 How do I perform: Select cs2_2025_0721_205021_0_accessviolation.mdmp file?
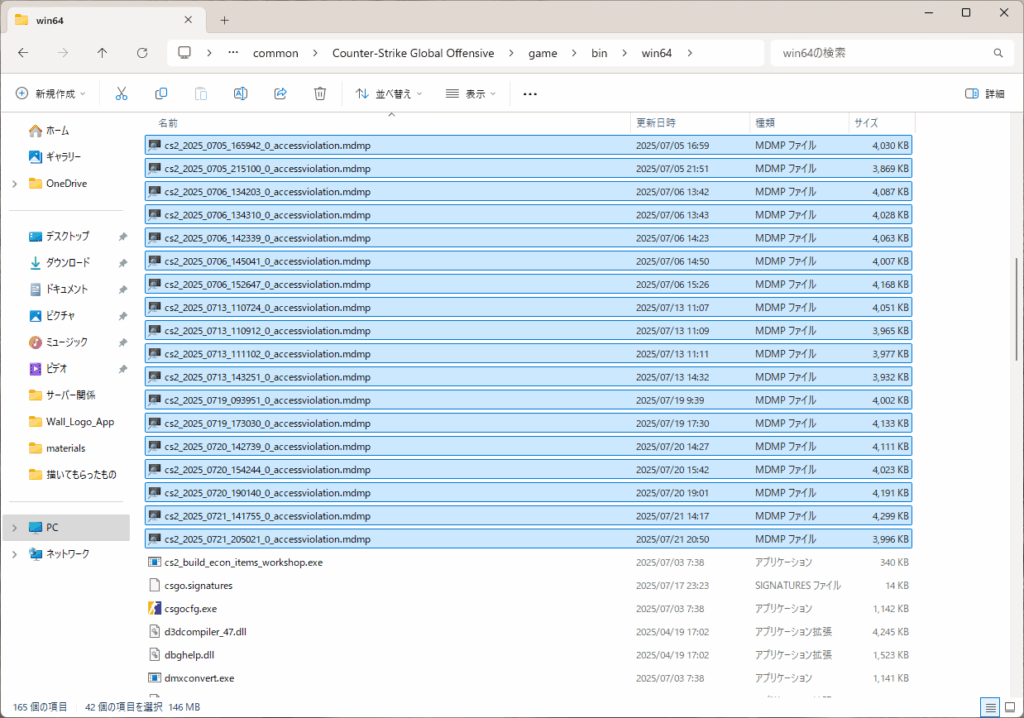tap(528, 539)
